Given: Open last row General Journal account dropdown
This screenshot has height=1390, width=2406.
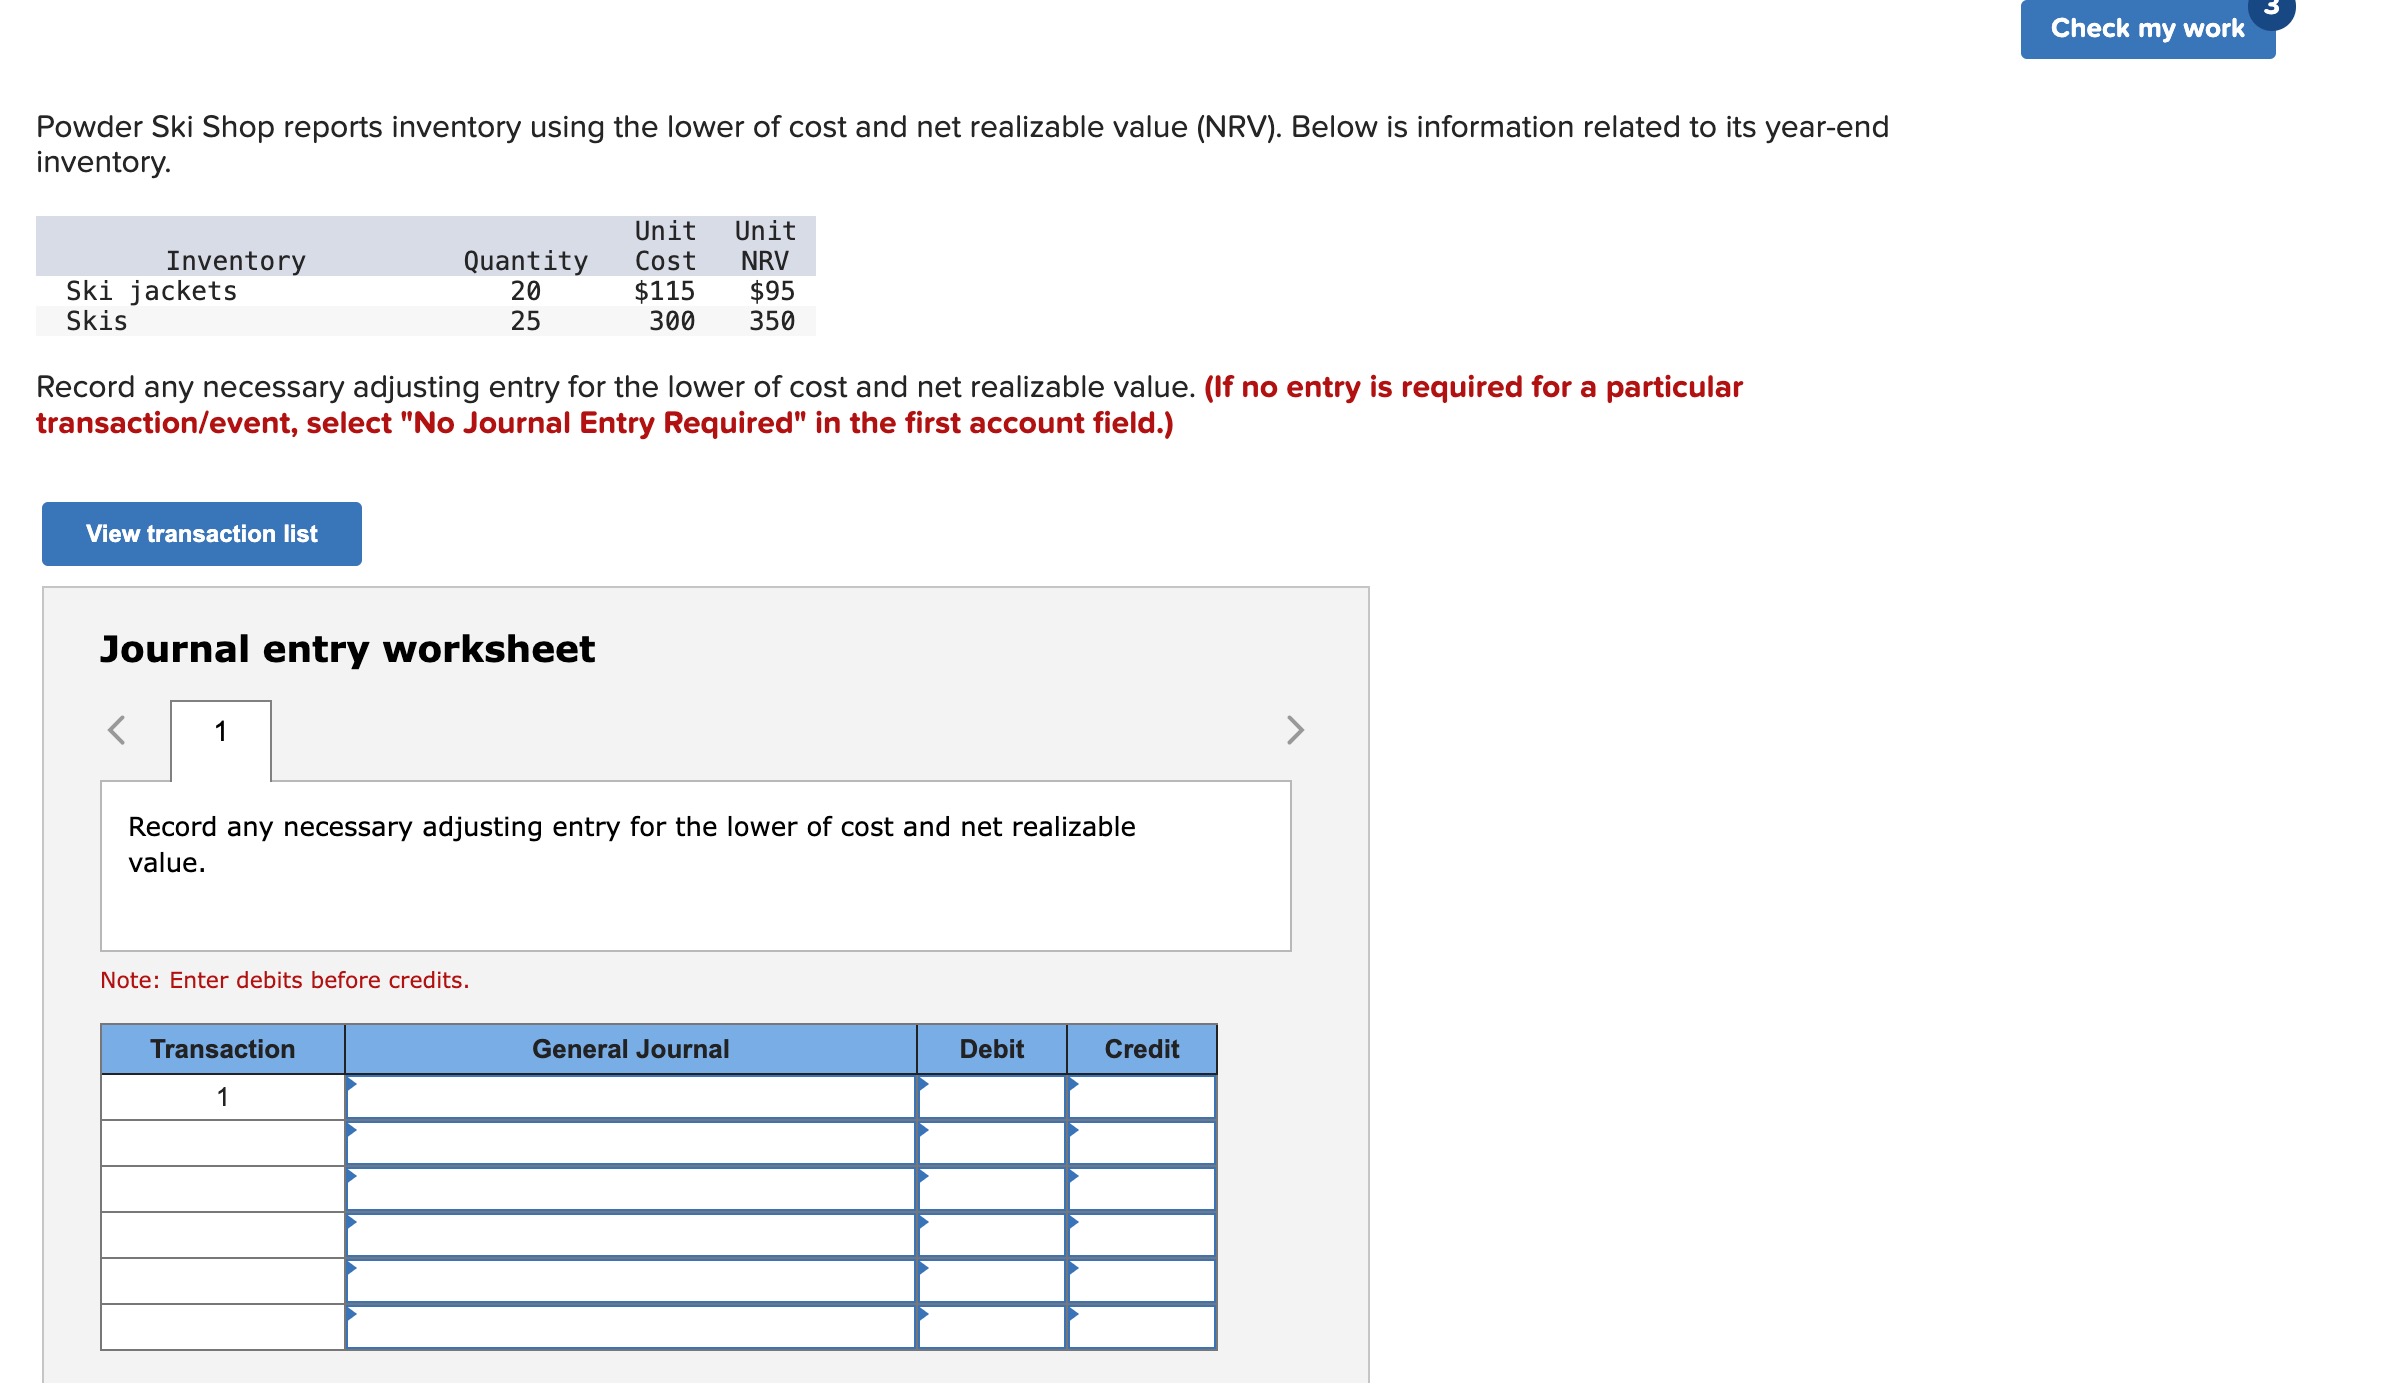Looking at the screenshot, I should 630,1327.
